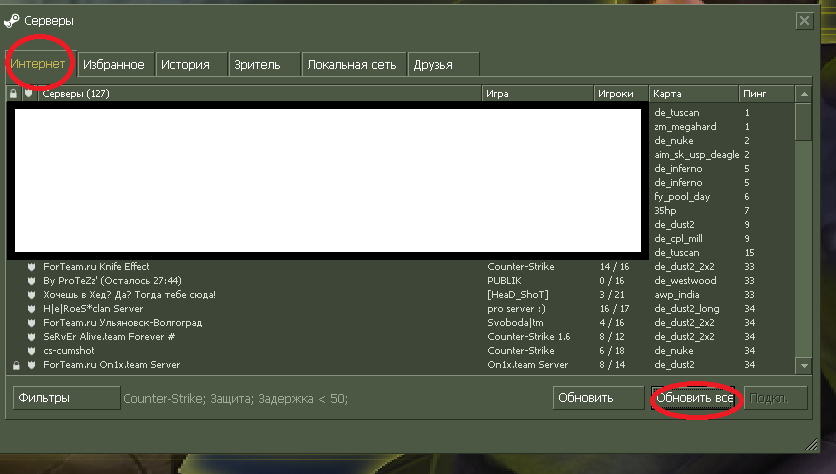Click shield icon of H|e|RoeS*clan Server
836x474 pixels.
tap(31, 309)
